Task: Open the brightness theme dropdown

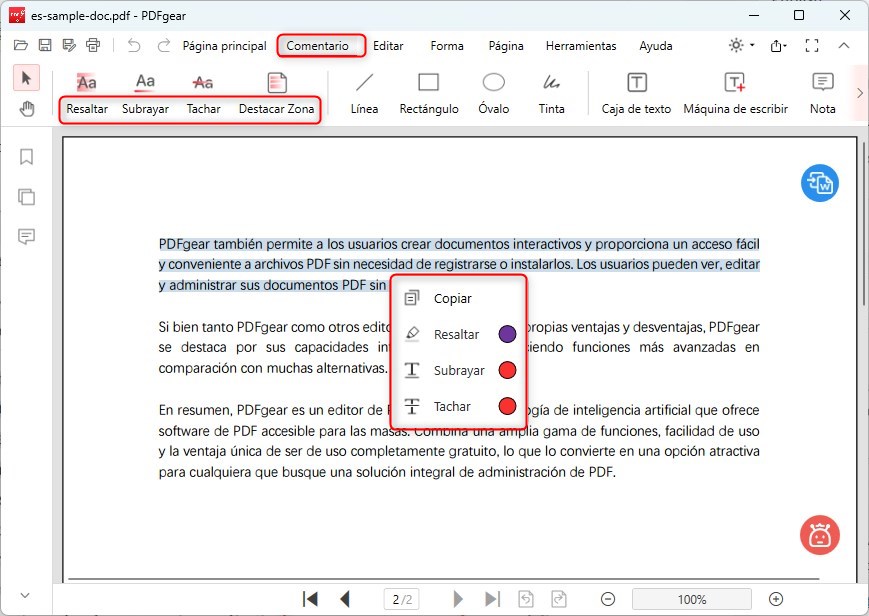Action: 742,45
